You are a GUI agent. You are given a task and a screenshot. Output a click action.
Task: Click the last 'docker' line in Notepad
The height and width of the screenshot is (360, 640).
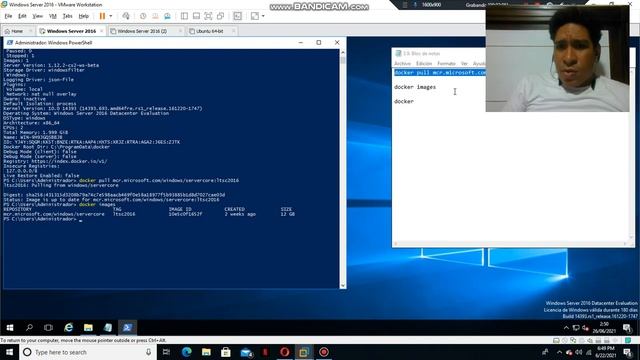404,101
